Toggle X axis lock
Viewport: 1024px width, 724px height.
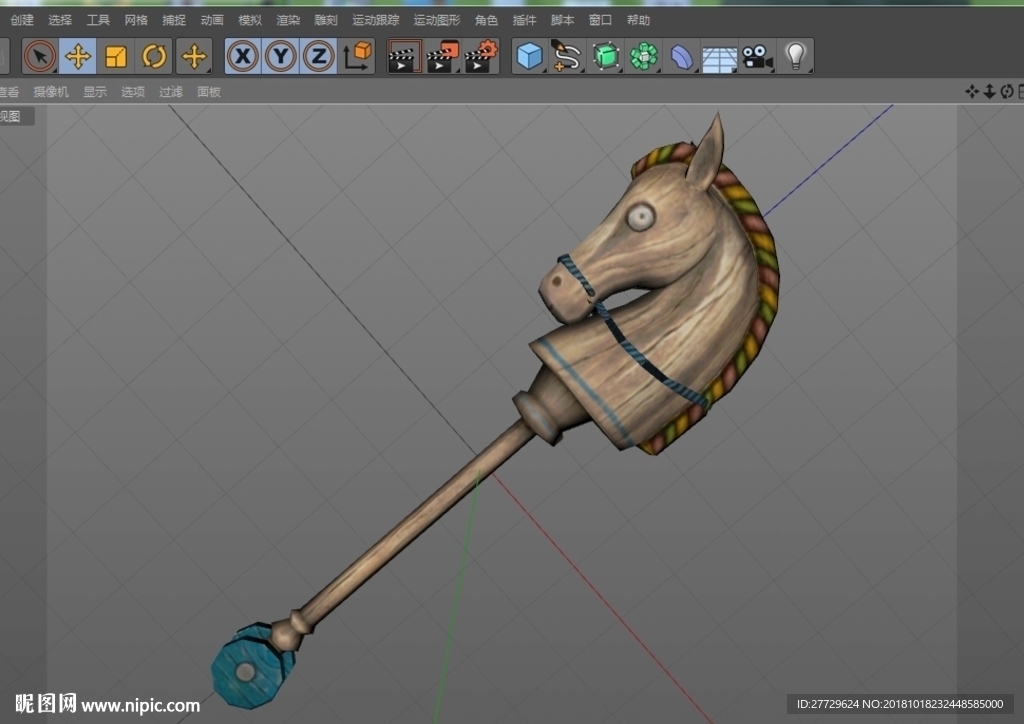pos(243,56)
